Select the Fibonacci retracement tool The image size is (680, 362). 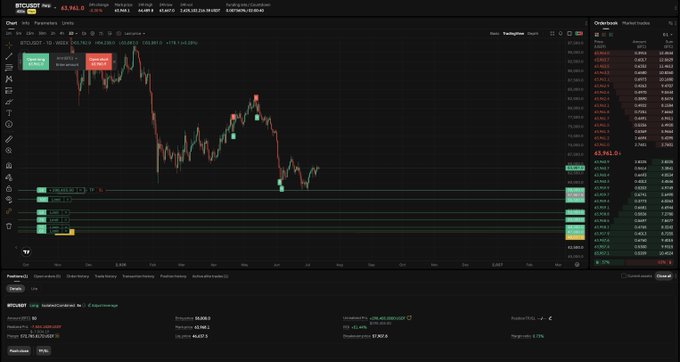point(9,68)
